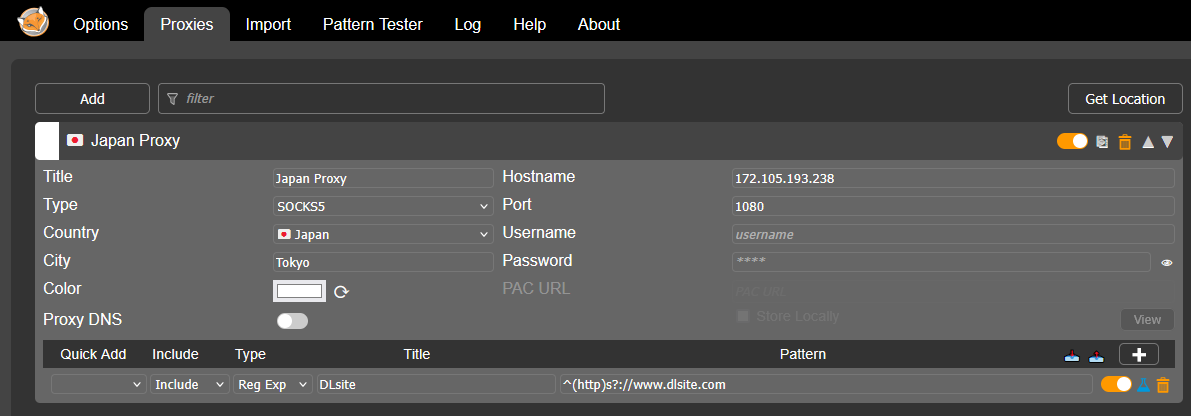Click the Get Location button

point(1125,99)
